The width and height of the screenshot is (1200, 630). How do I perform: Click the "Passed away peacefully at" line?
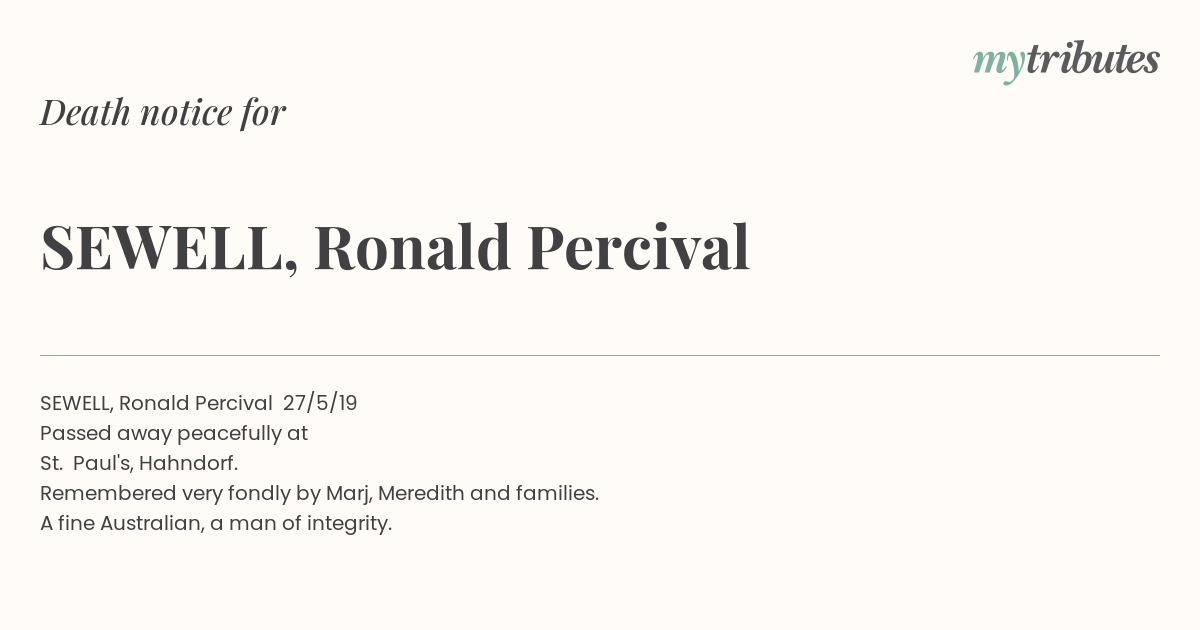pyautogui.click(x=174, y=433)
